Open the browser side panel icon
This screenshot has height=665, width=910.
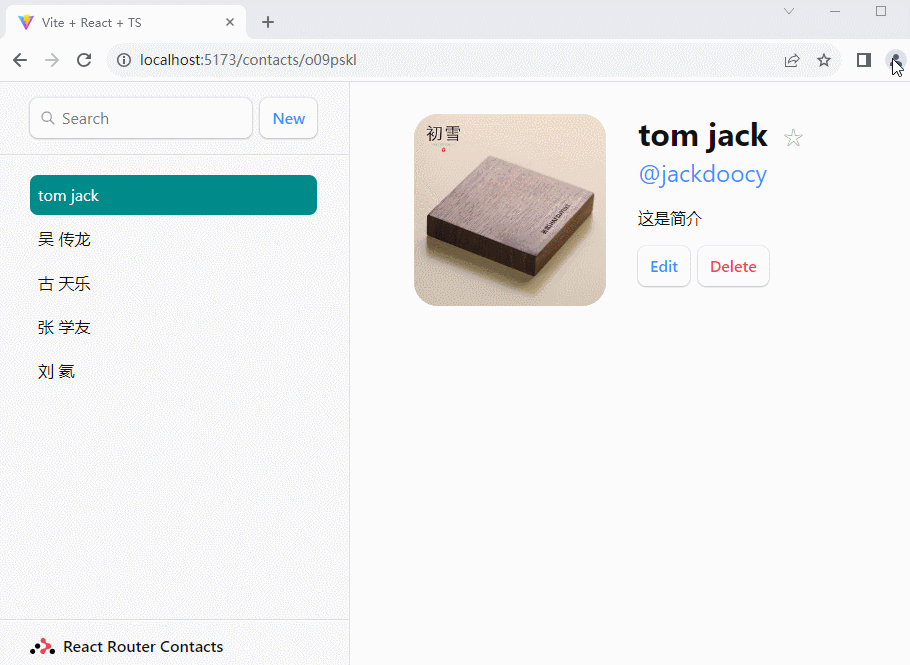point(864,60)
